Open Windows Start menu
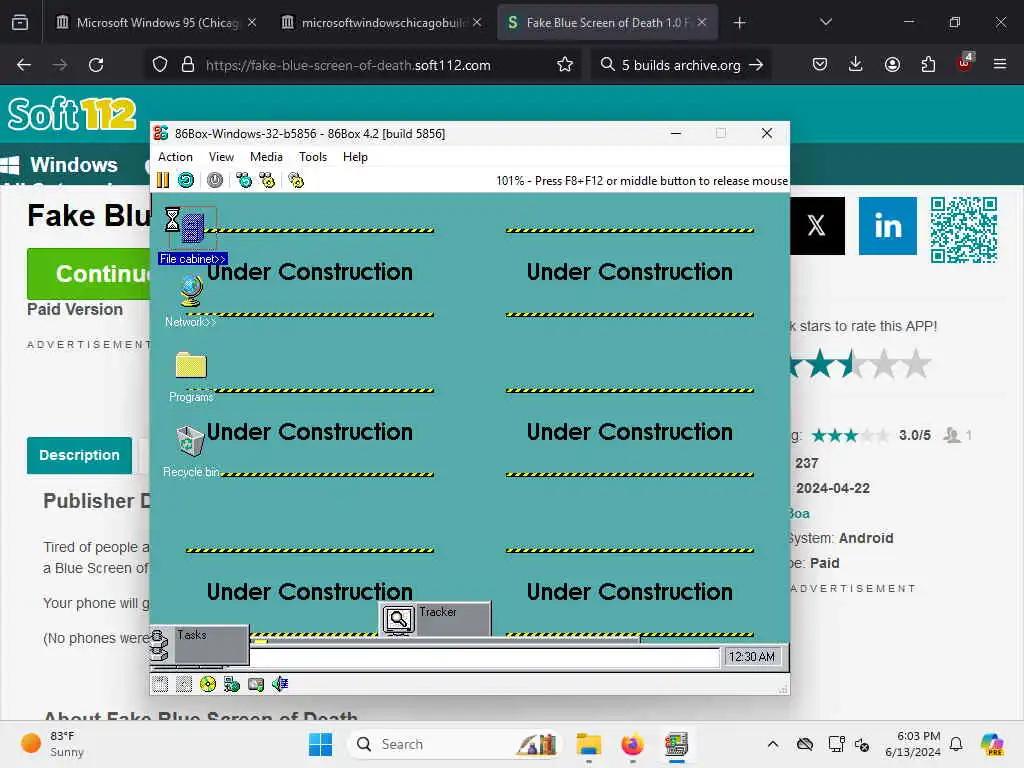The height and width of the screenshot is (768, 1024). 321,744
